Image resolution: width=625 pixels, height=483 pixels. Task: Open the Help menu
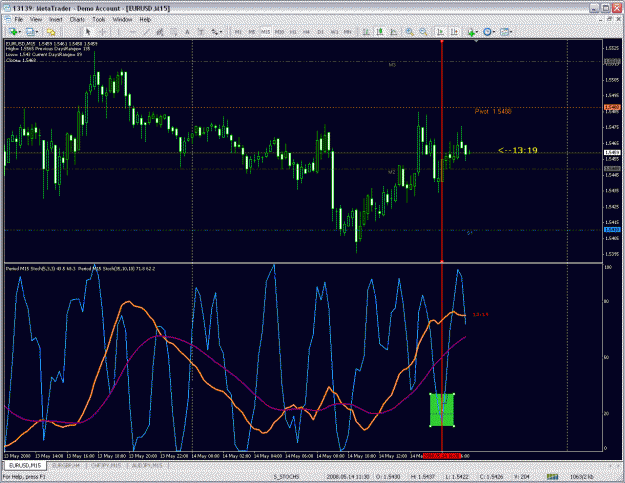pos(145,19)
